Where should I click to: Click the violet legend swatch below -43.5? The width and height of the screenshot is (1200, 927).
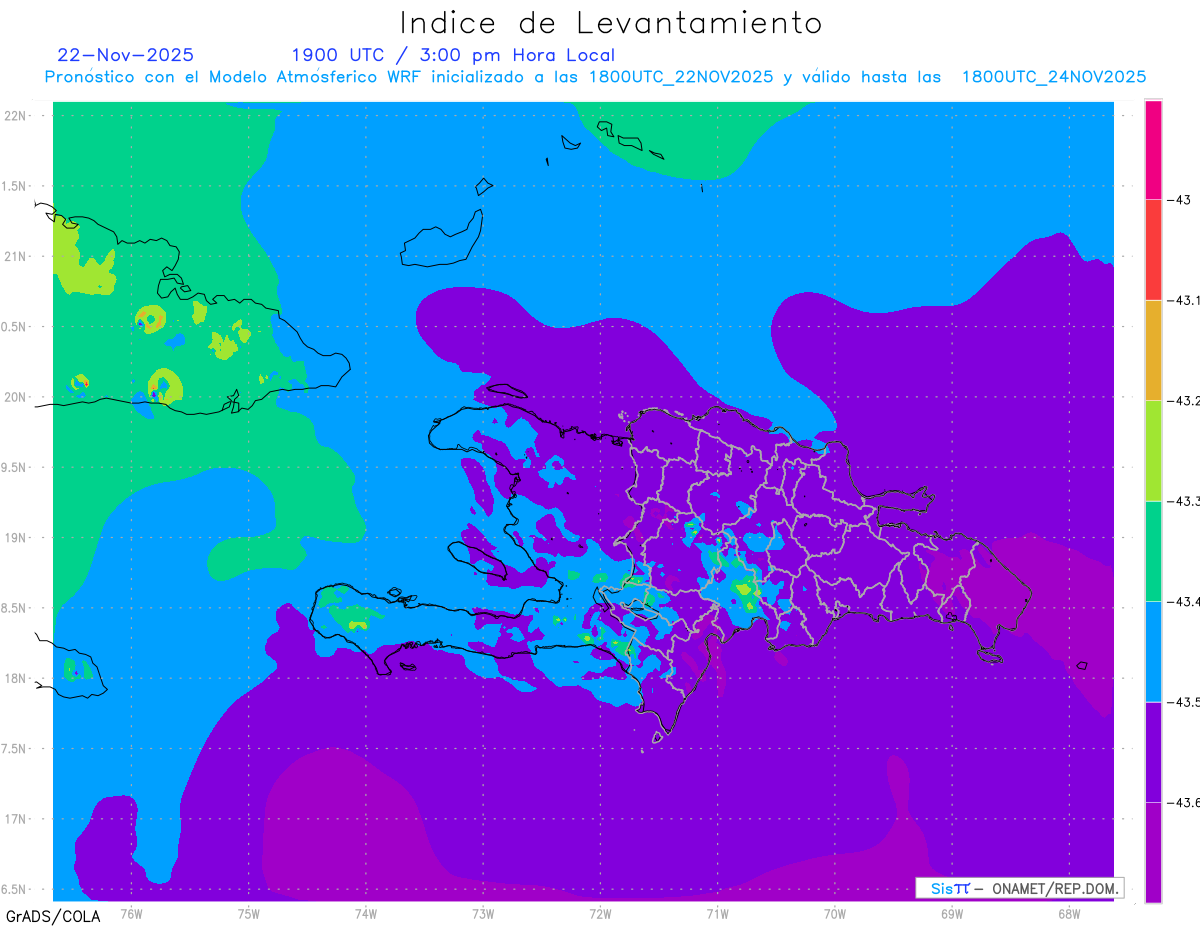click(1153, 752)
